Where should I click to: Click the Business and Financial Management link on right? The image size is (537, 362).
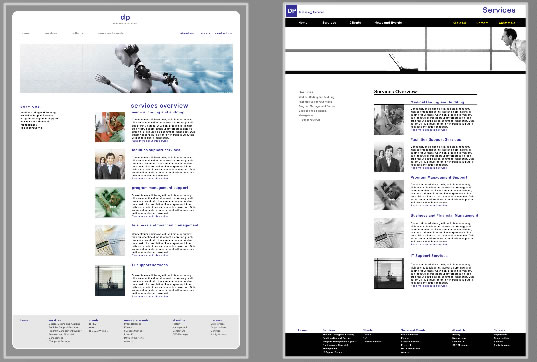(444, 215)
